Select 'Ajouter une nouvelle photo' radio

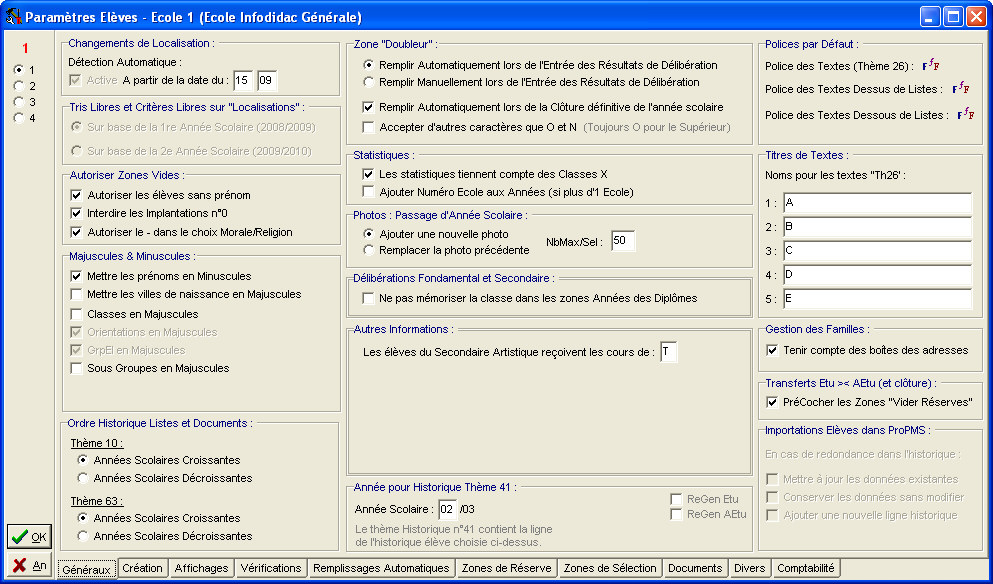[x=368, y=234]
